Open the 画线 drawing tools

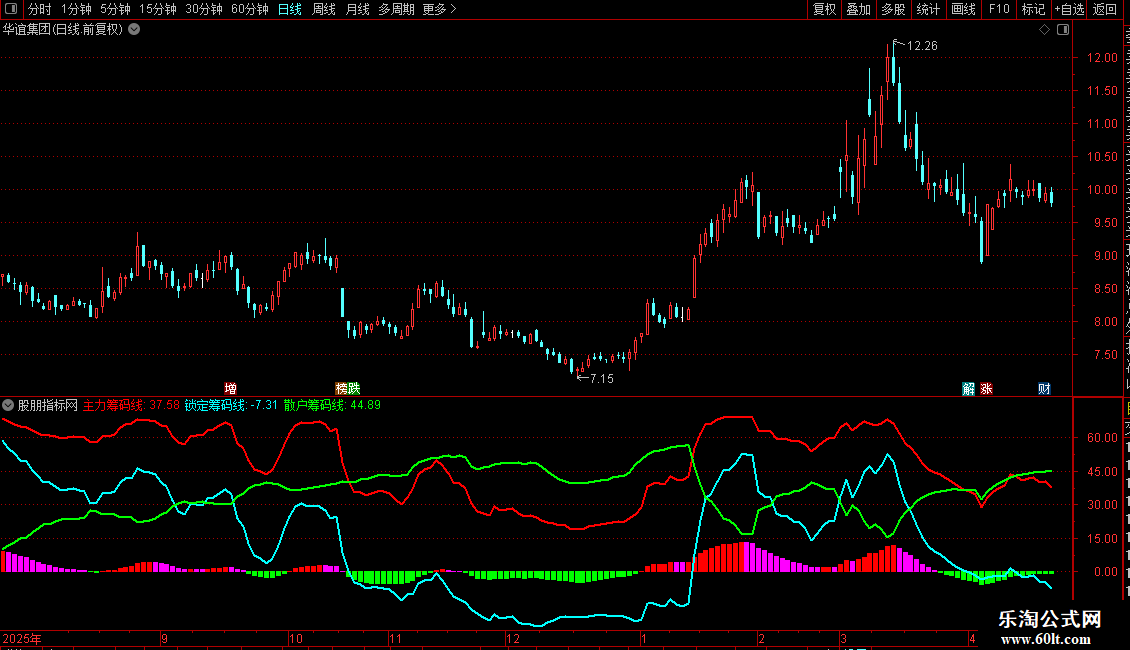963,9
